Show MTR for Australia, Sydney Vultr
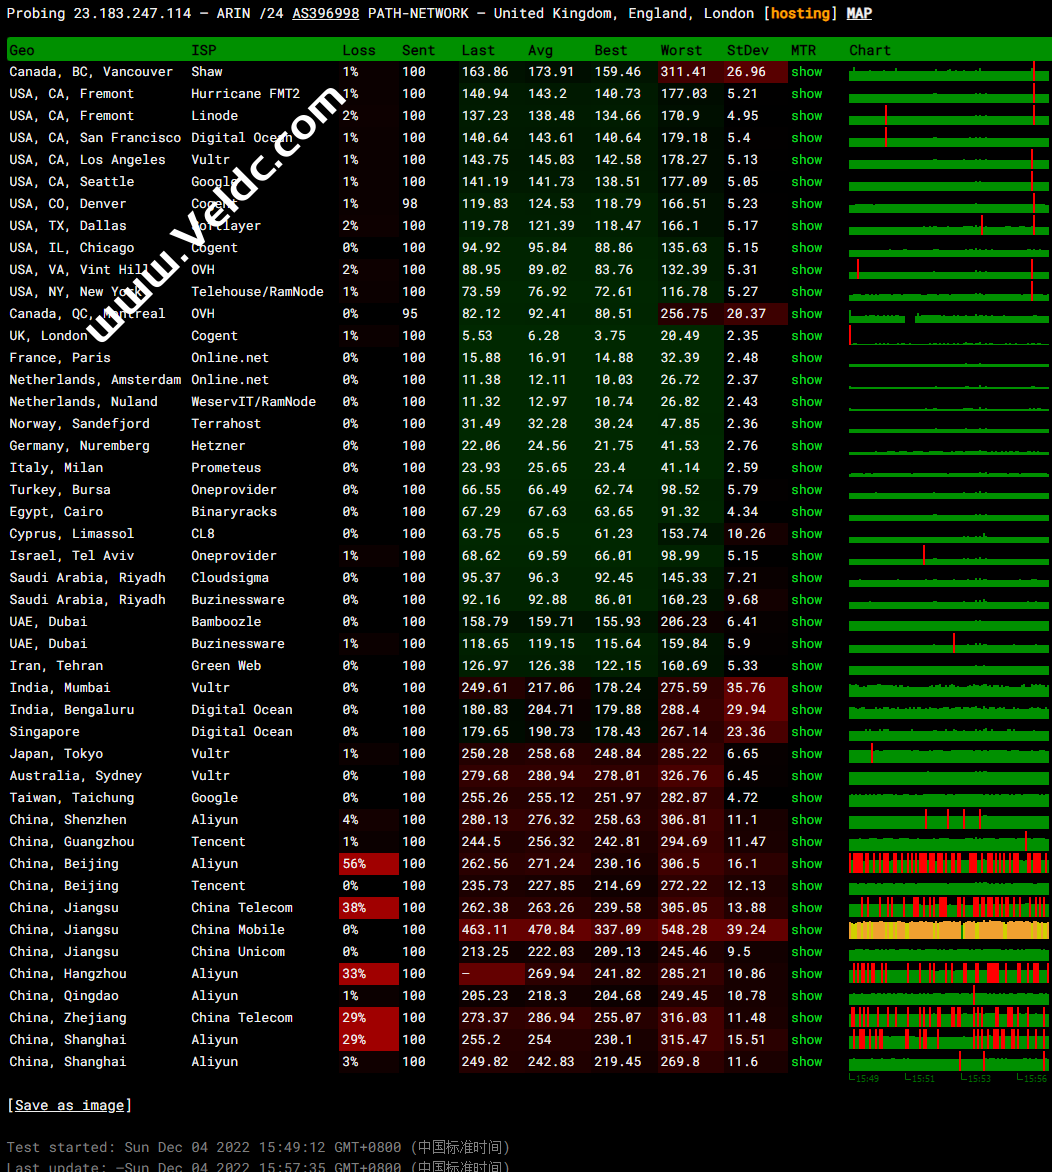1052x1172 pixels. tap(807, 776)
